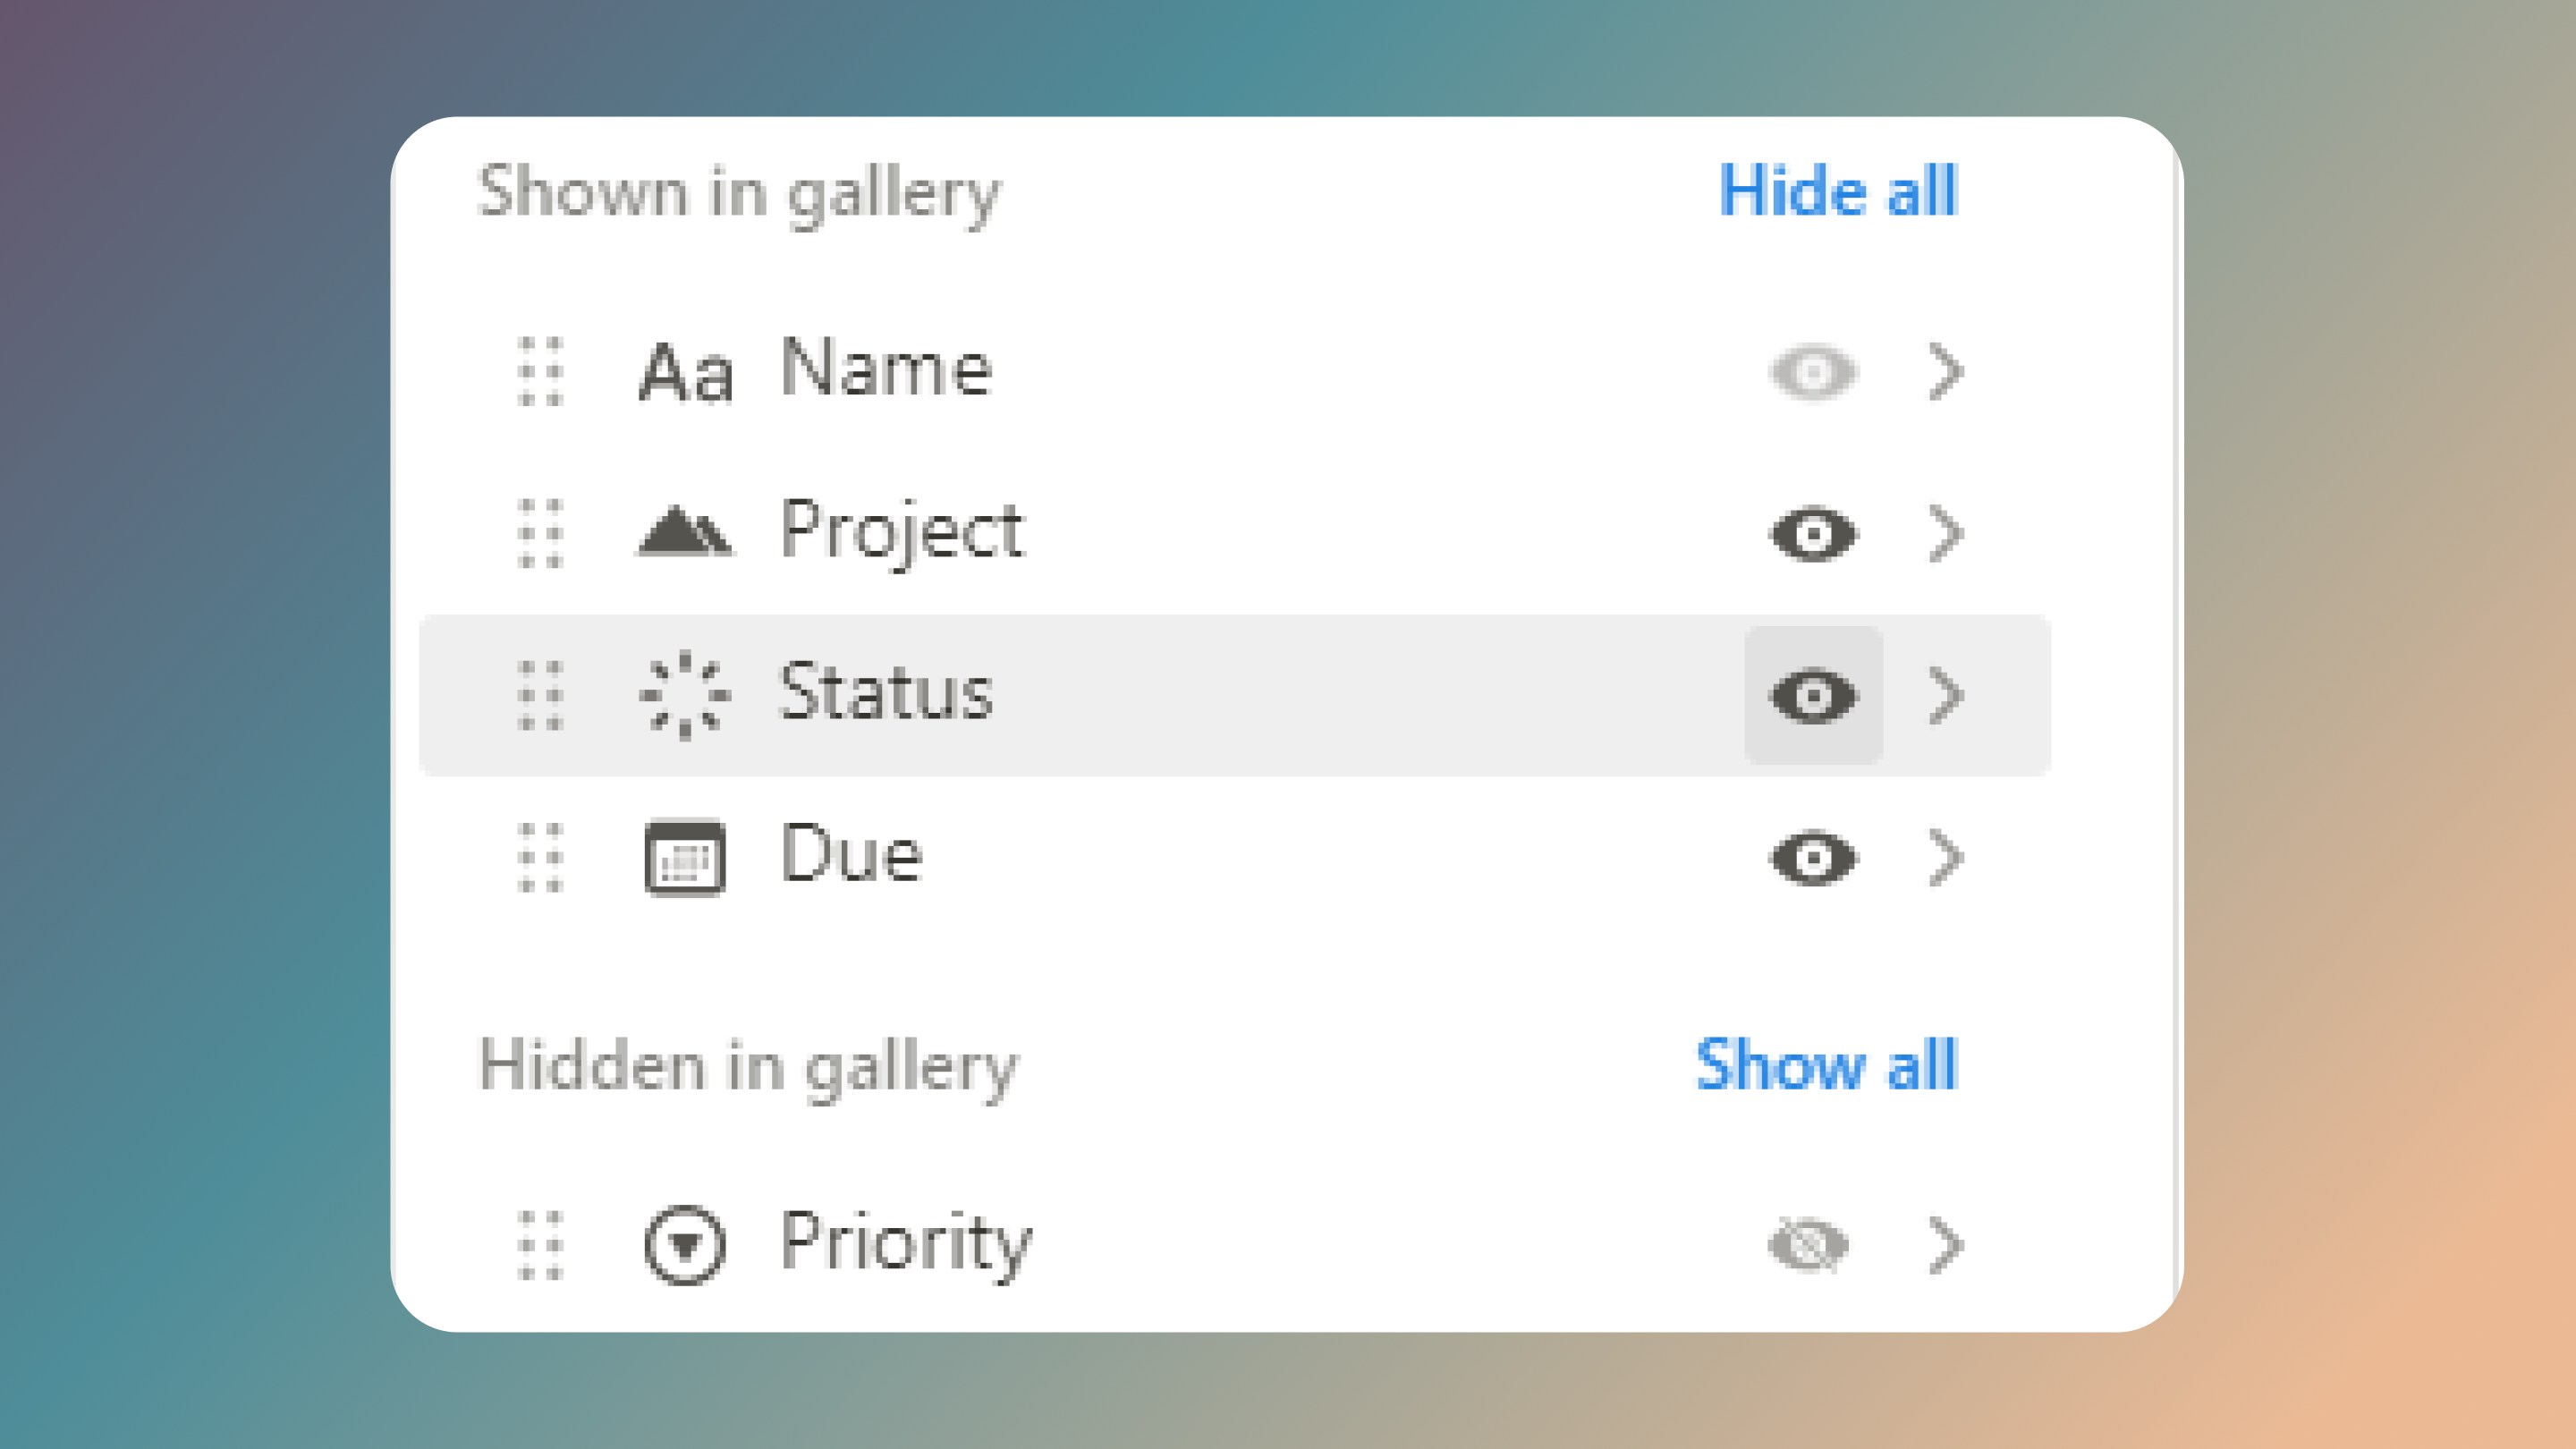Click Hide all to hide shown properties
Viewport: 2576px width, 1449px height.
pyautogui.click(x=1840, y=192)
